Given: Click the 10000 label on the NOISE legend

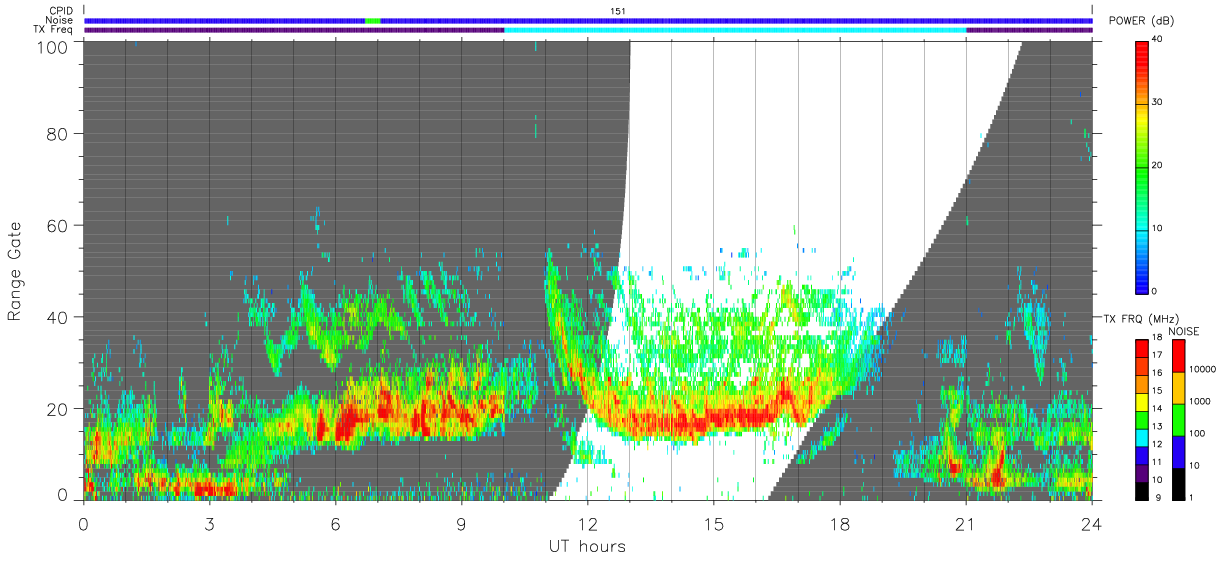Looking at the screenshot, I should pos(1203,369).
